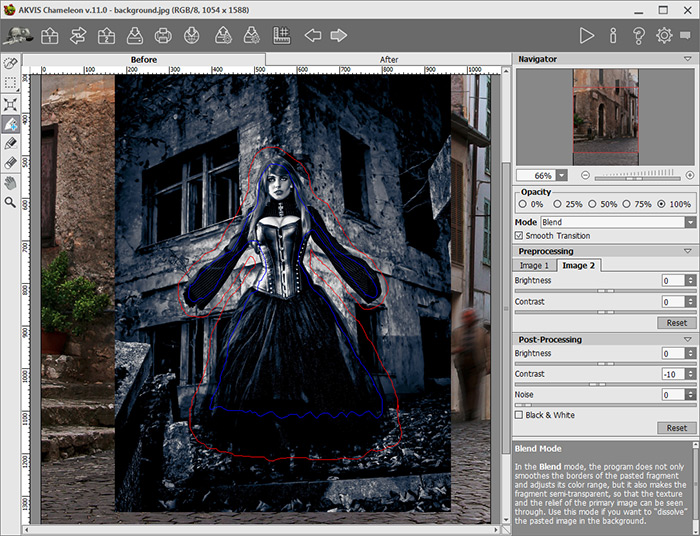The image size is (700, 536).
Task: Open fragment image (icon with number 2)
Action: click(x=106, y=36)
